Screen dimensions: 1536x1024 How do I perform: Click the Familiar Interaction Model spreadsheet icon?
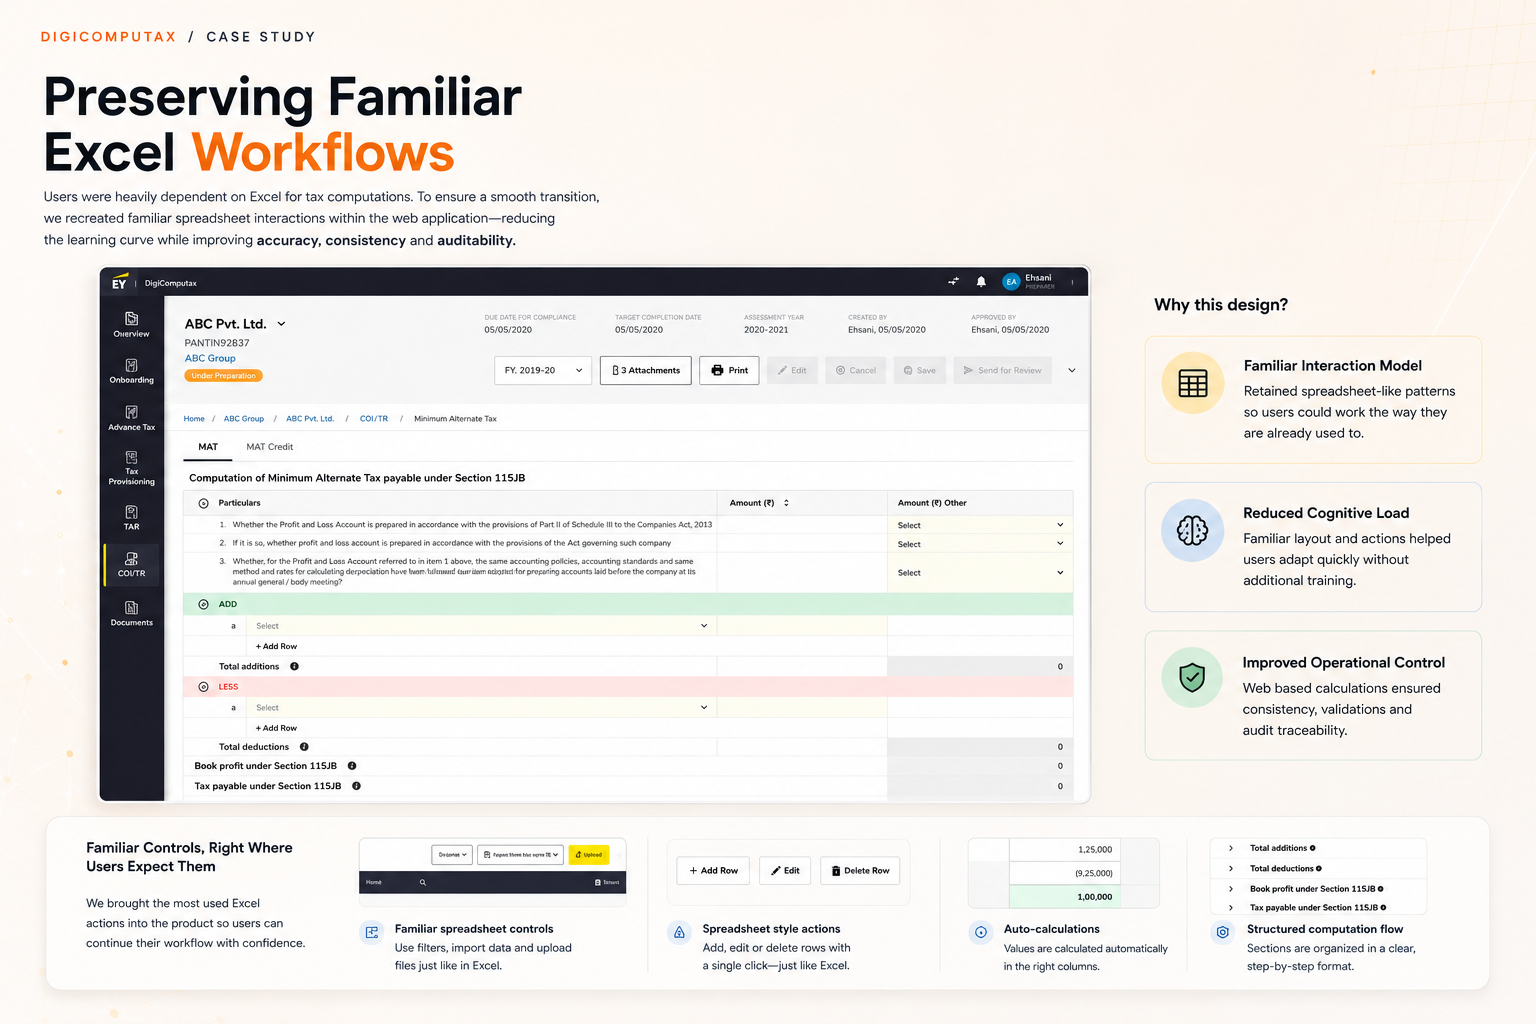tap(1193, 383)
